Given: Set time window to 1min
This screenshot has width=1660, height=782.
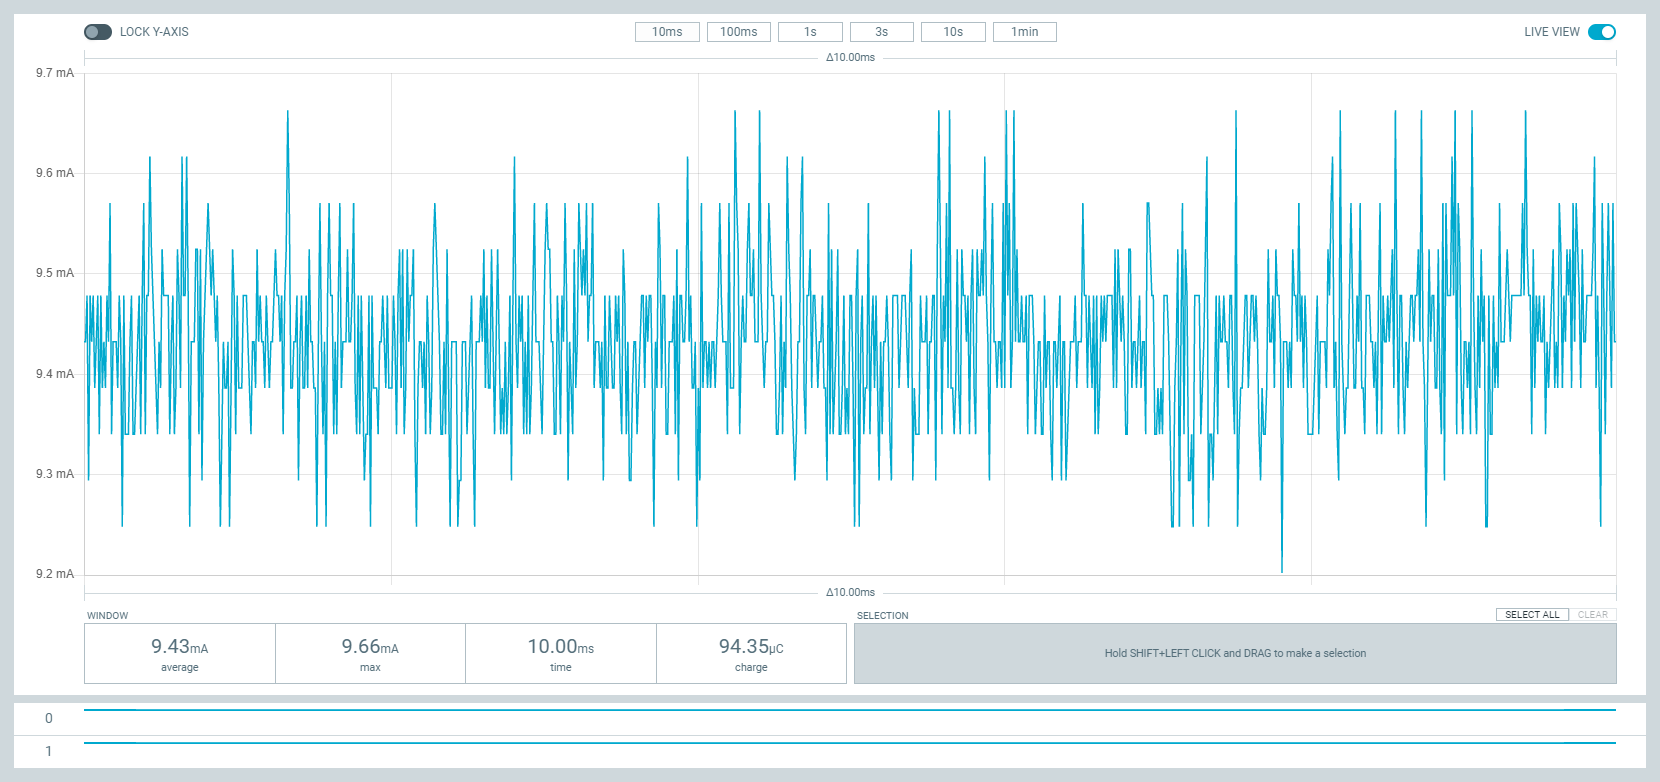Looking at the screenshot, I should click(x=1025, y=32).
